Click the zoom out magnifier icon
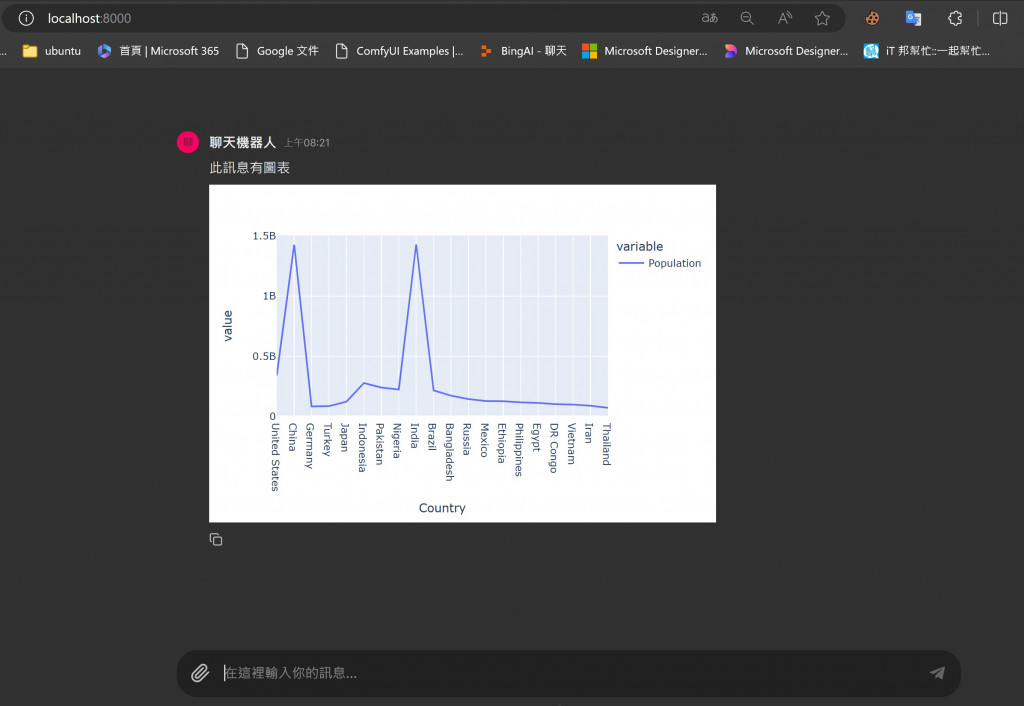Image resolution: width=1024 pixels, height=706 pixels. point(747,18)
